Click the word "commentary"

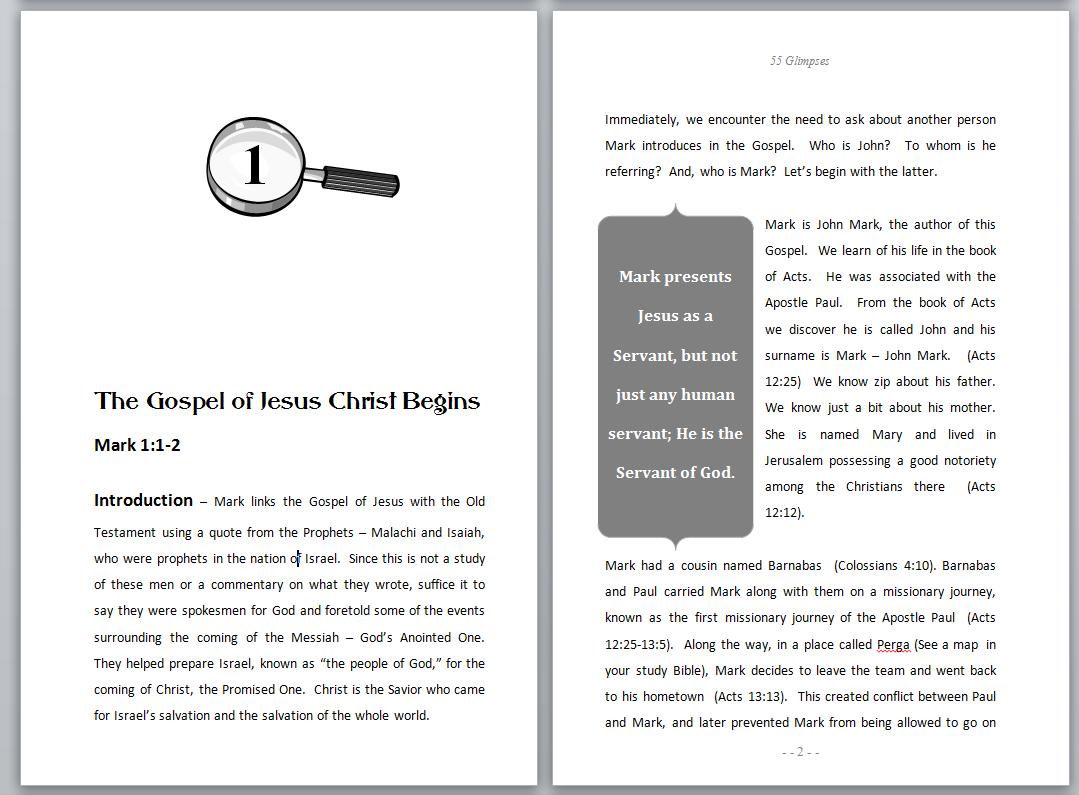pyautogui.click(x=247, y=585)
